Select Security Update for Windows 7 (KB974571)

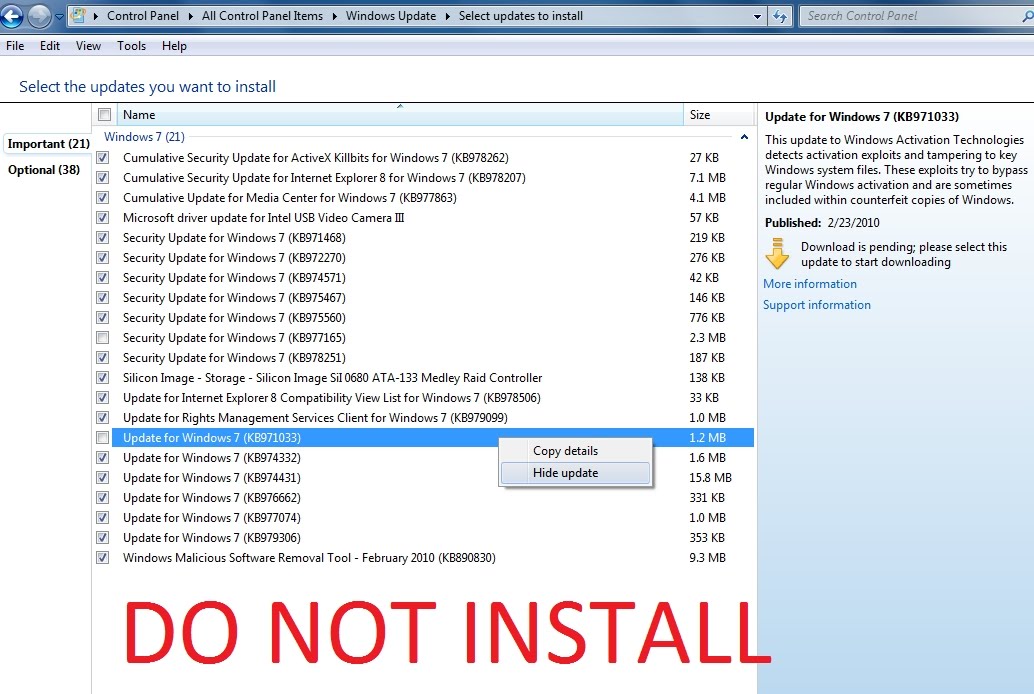[234, 278]
